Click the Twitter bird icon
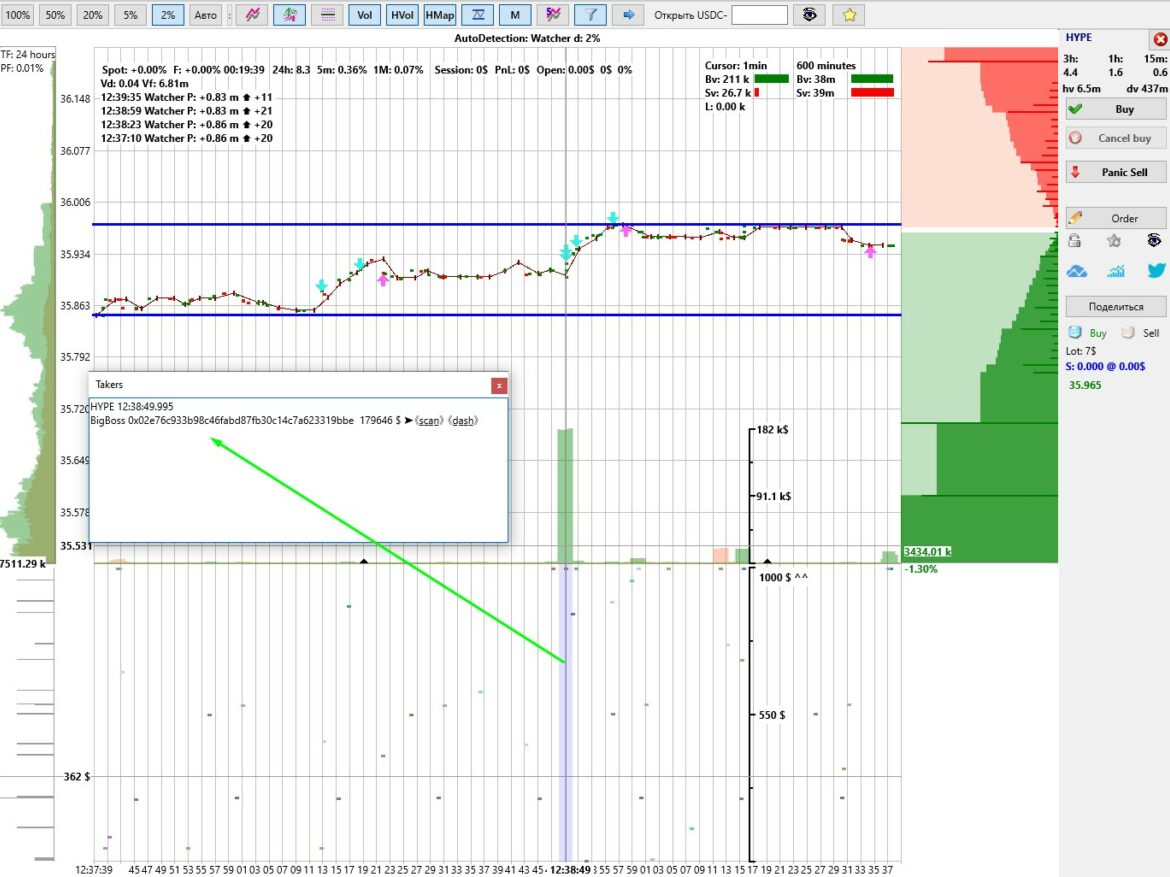 coord(1156,271)
